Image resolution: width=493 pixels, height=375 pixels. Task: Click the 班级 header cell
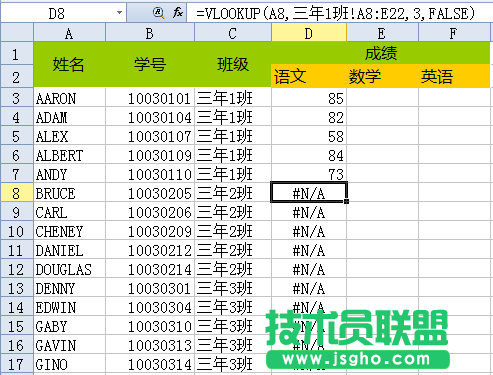point(233,64)
